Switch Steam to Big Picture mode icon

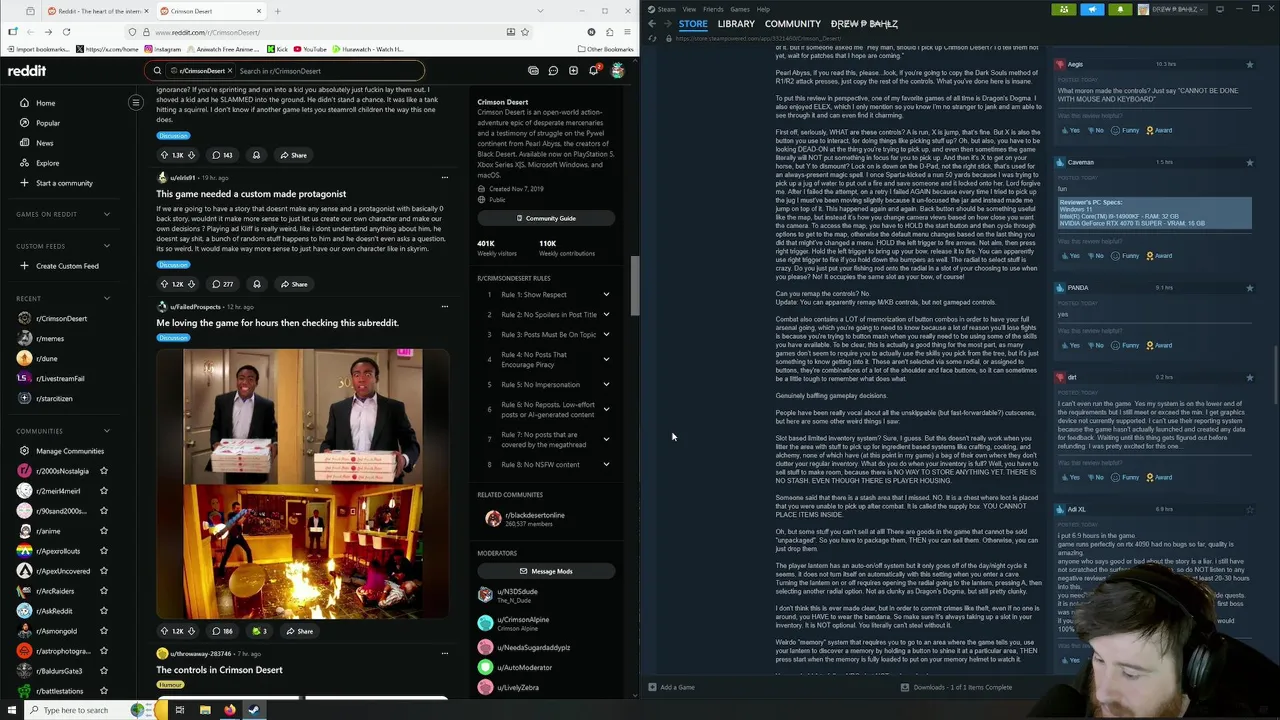click(1220, 9)
